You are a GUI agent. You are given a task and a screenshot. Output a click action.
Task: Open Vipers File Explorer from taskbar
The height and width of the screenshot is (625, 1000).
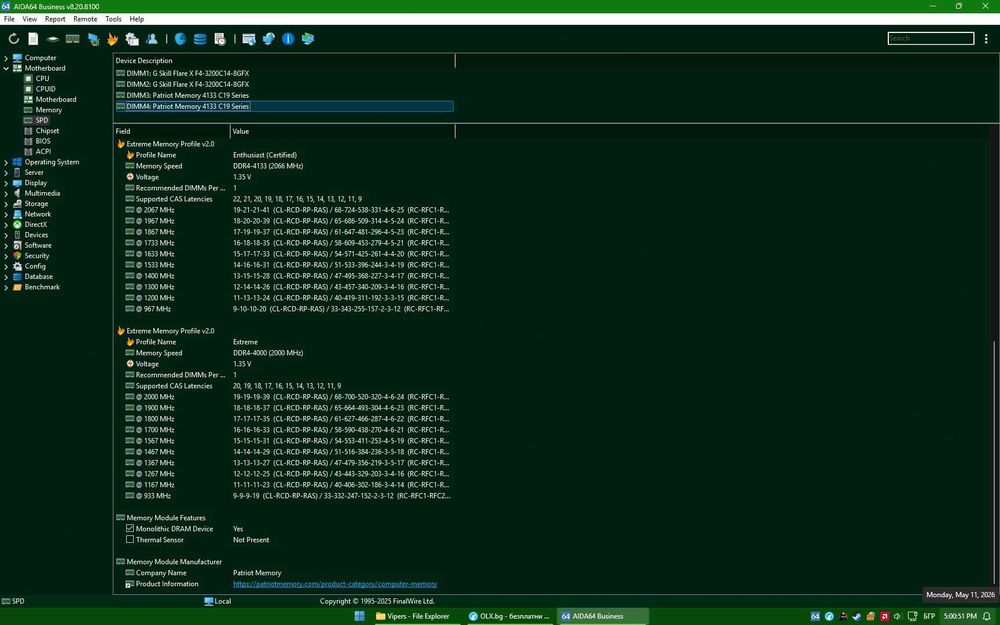[413, 616]
